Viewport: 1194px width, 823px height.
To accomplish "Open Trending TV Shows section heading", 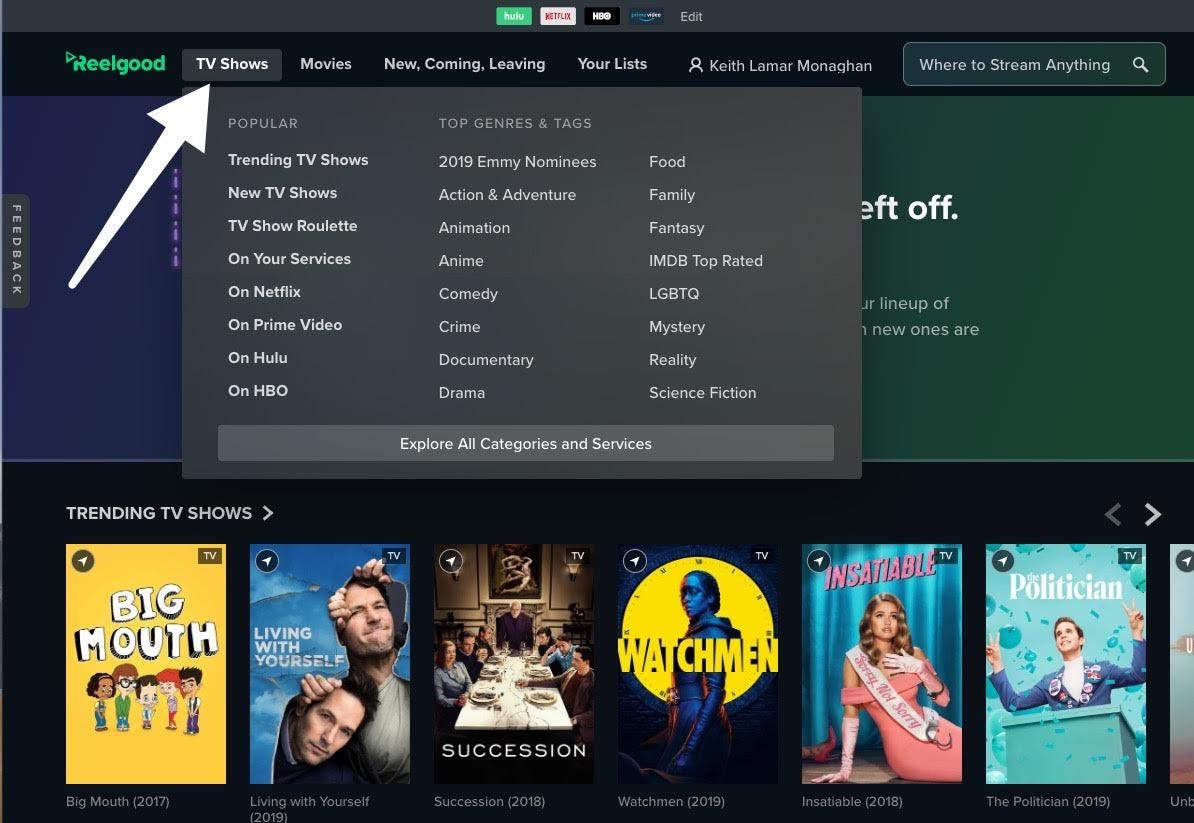I will pos(158,513).
